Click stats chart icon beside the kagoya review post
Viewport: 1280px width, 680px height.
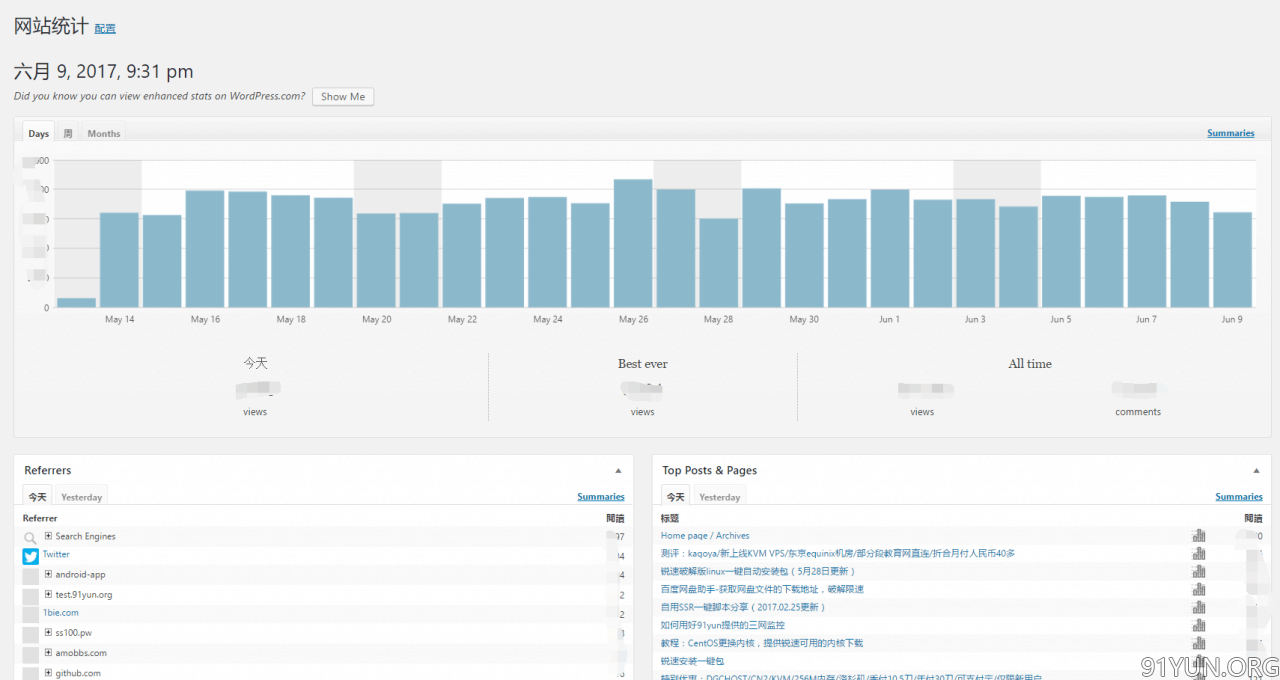[1198, 554]
